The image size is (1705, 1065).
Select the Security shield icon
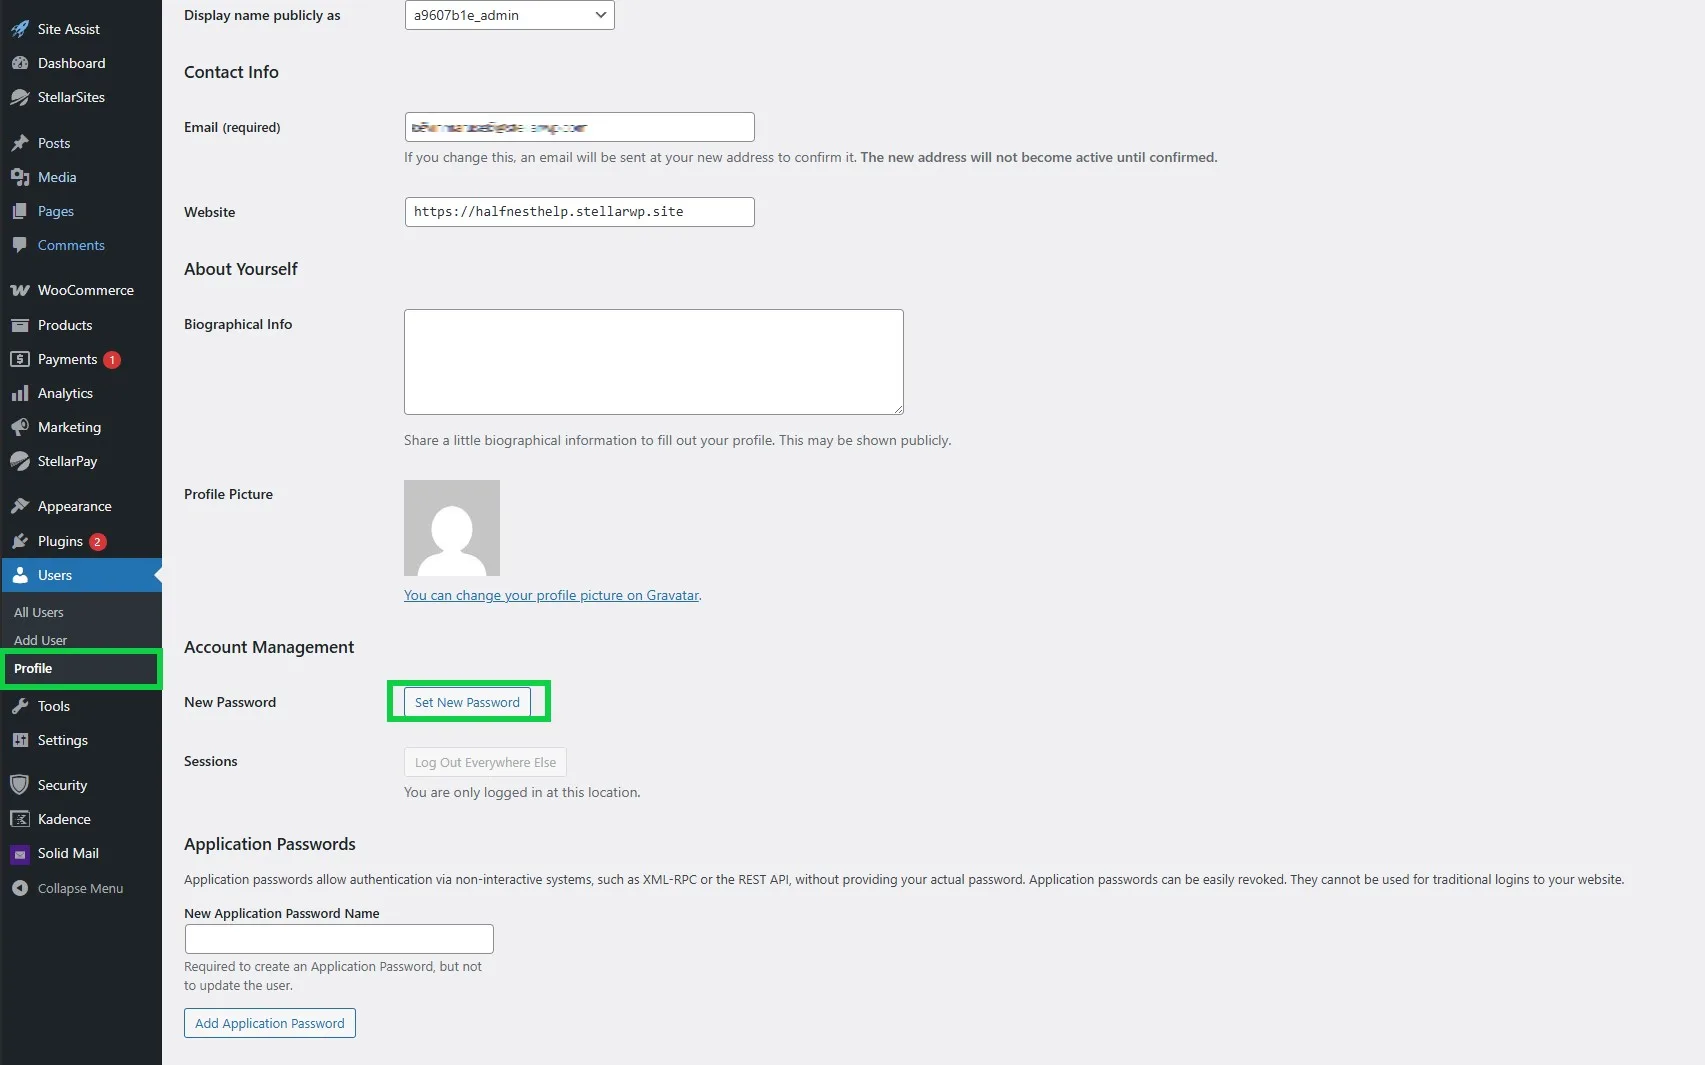tap(21, 785)
